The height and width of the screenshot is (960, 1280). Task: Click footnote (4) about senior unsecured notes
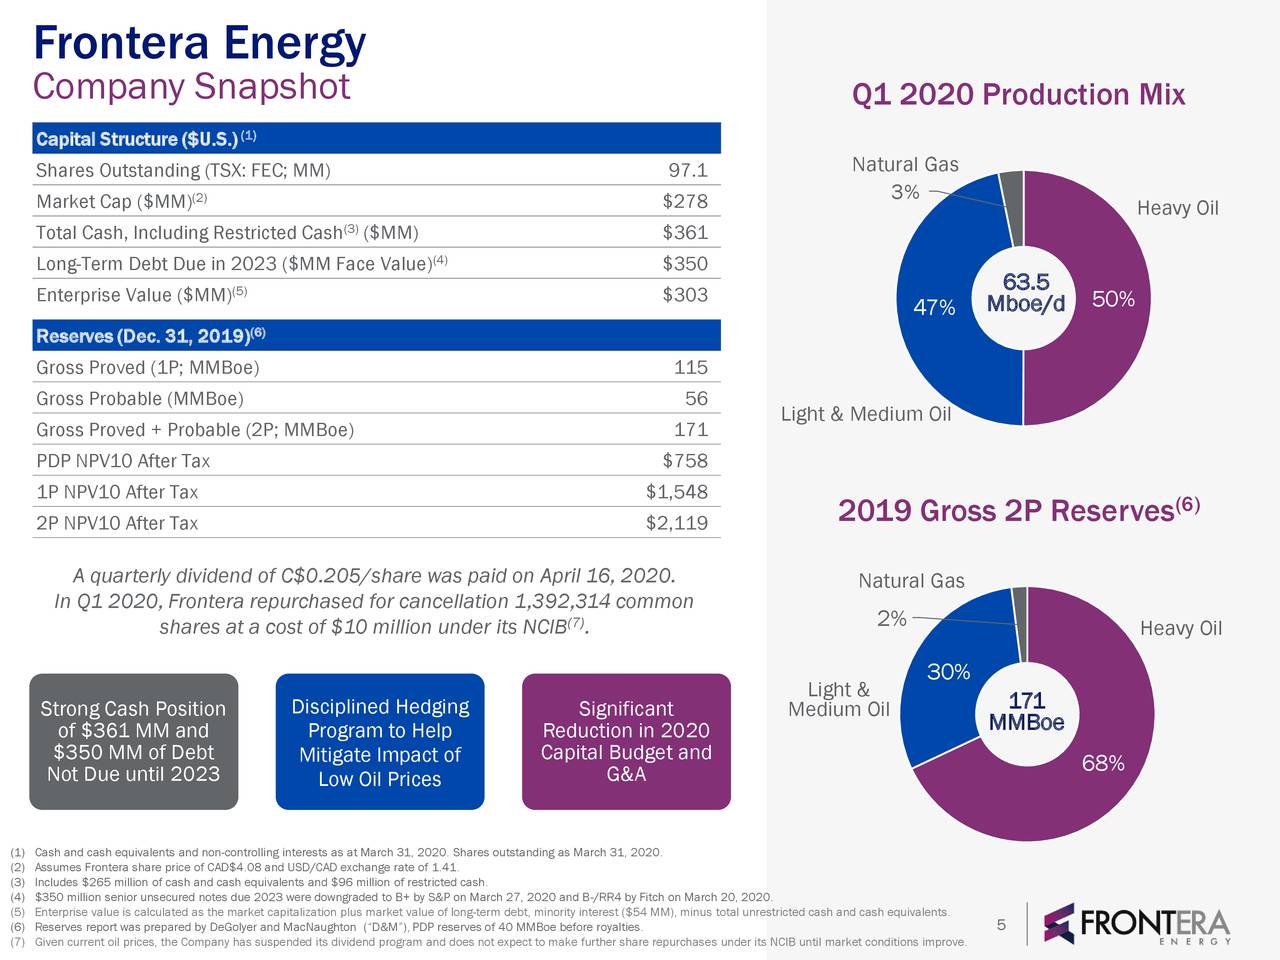(x=390, y=897)
